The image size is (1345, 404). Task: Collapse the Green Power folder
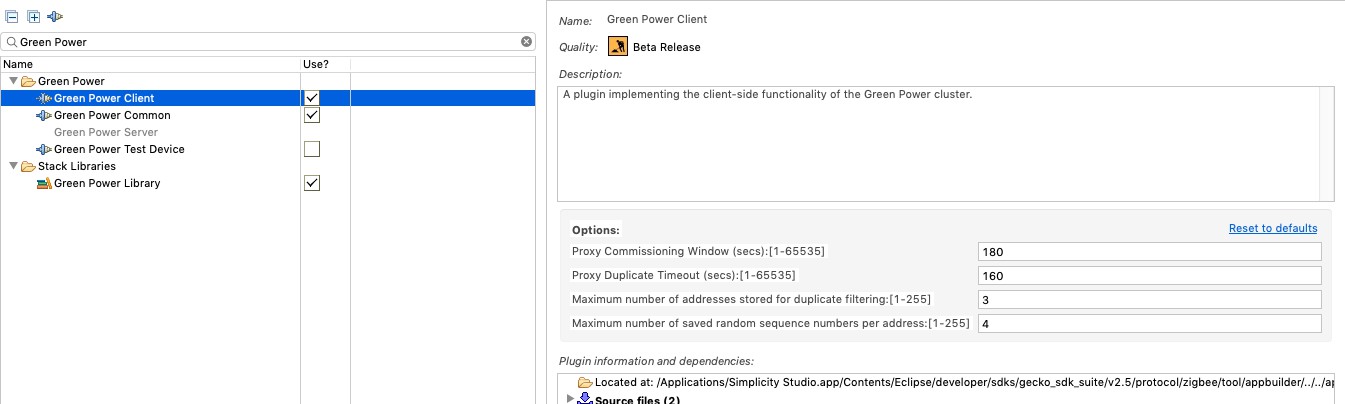pos(12,81)
